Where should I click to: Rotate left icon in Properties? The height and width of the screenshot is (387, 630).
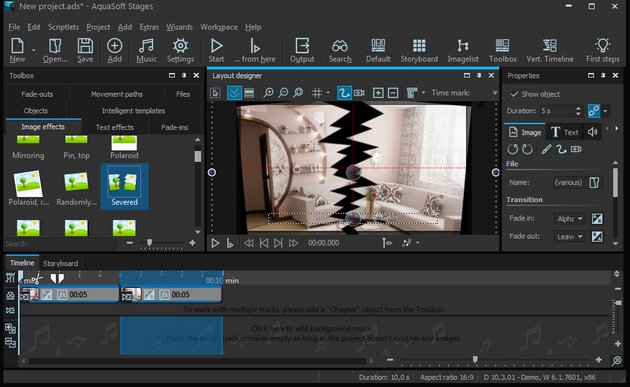coord(513,149)
